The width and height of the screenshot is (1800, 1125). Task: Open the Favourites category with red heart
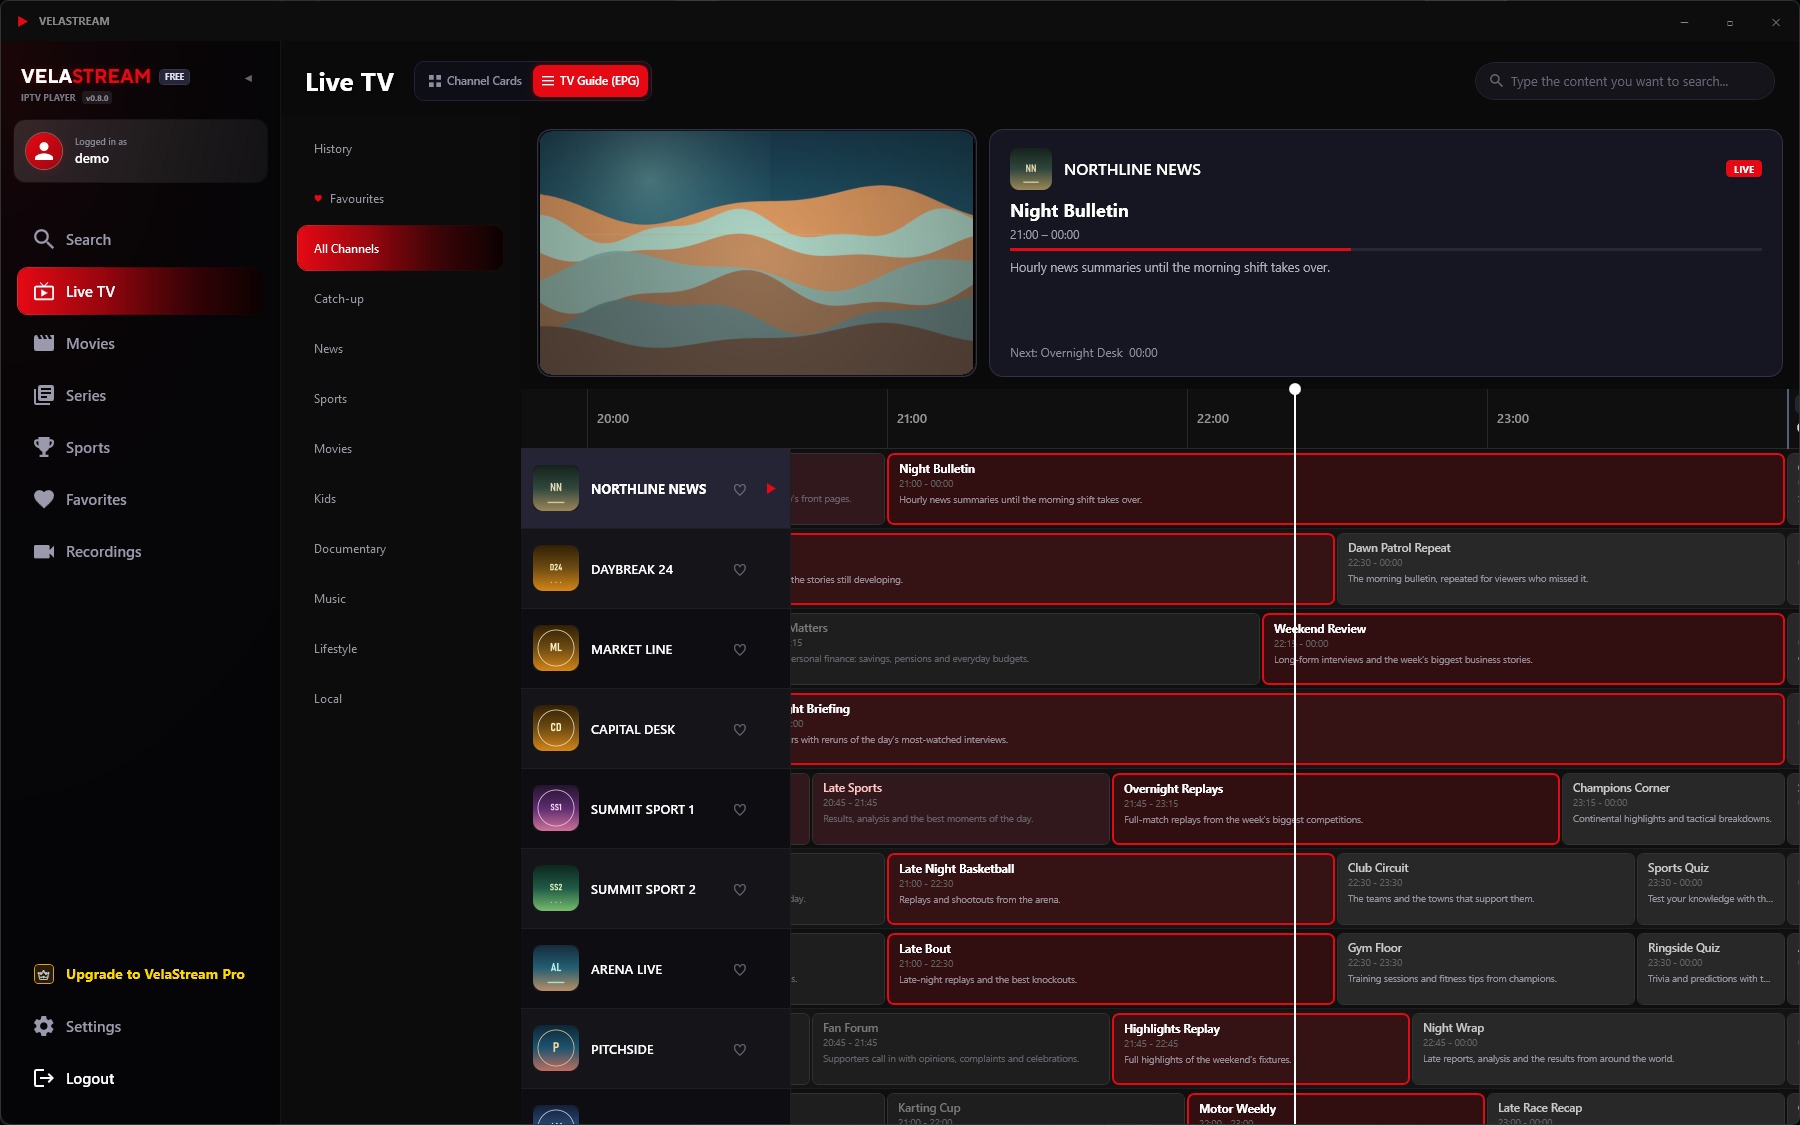click(400, 199)
